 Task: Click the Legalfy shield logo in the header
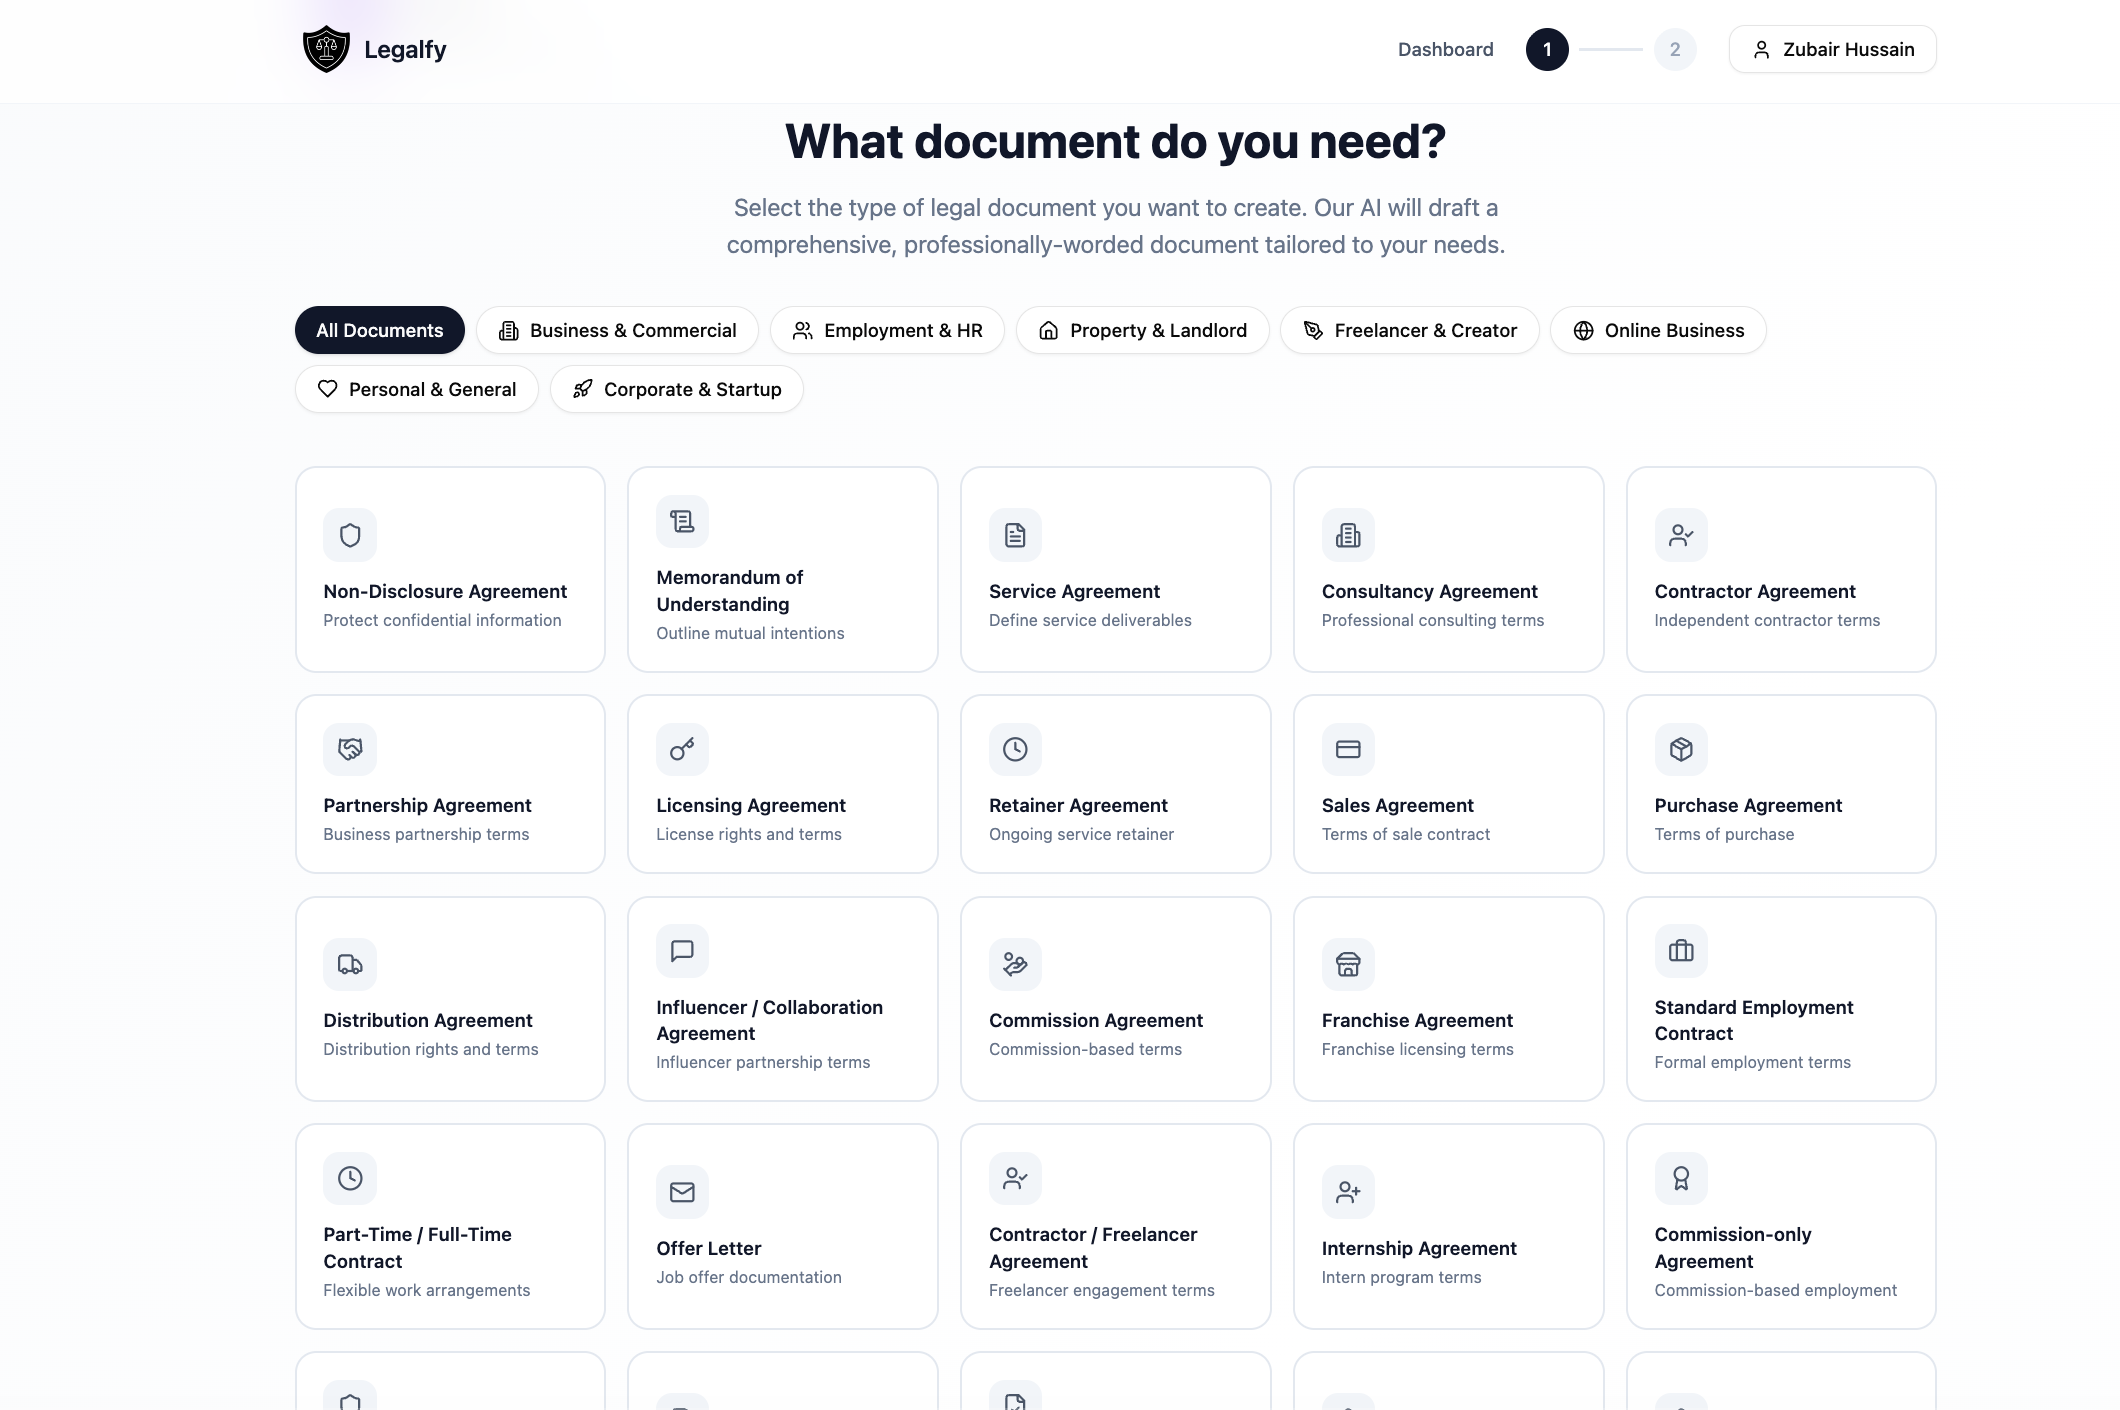click(325, 48)
